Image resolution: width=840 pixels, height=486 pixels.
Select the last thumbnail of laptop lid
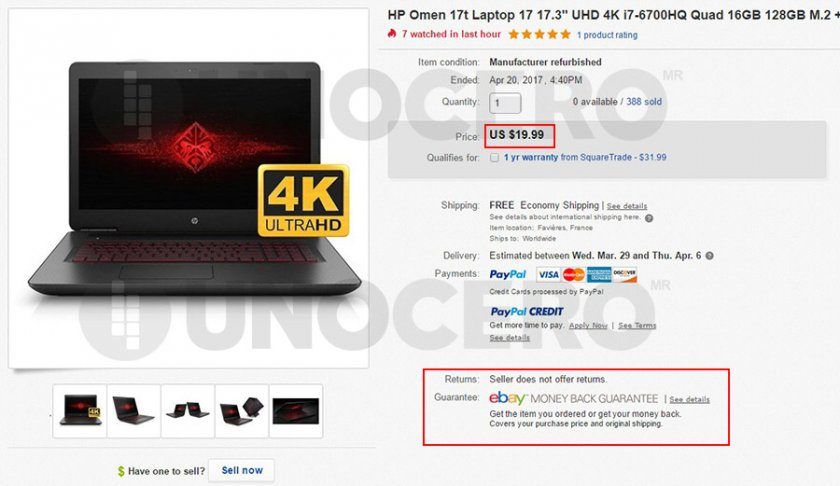[296, 411]
